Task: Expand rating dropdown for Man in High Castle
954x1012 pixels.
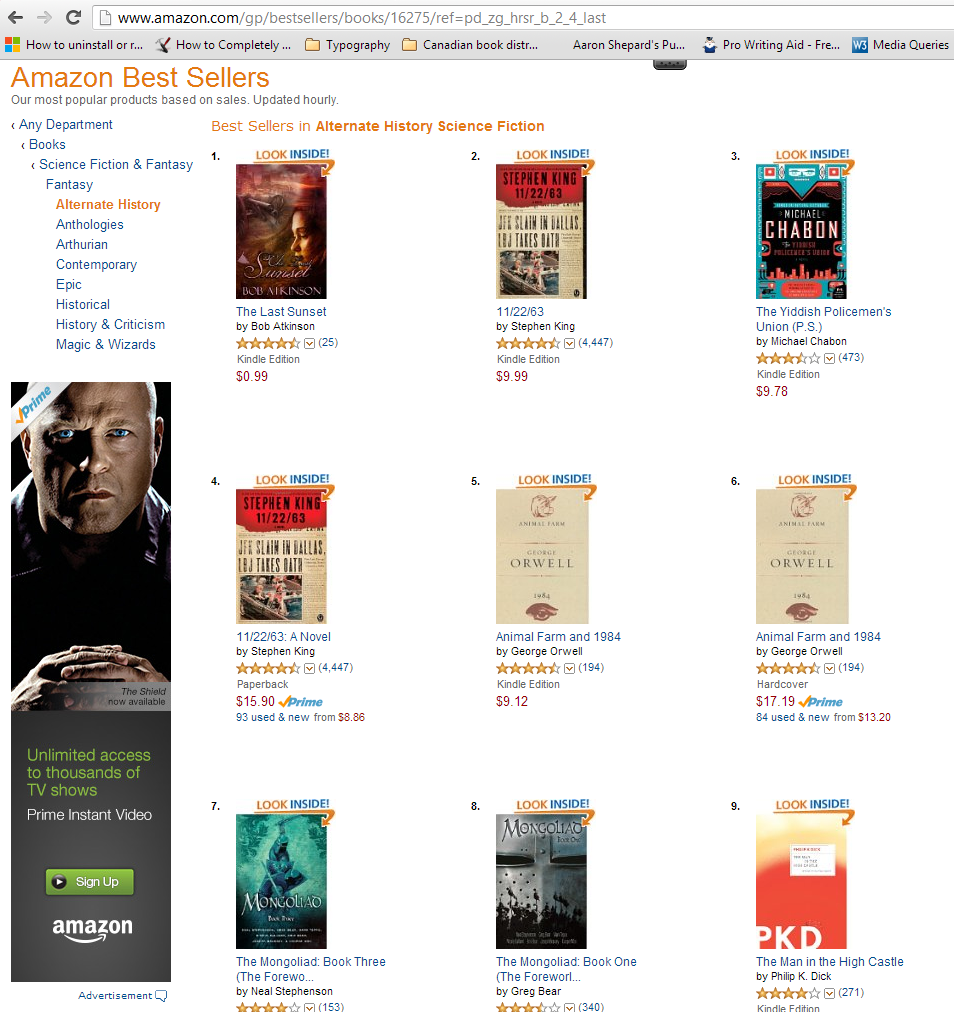Action: click(x=829, y=993)
